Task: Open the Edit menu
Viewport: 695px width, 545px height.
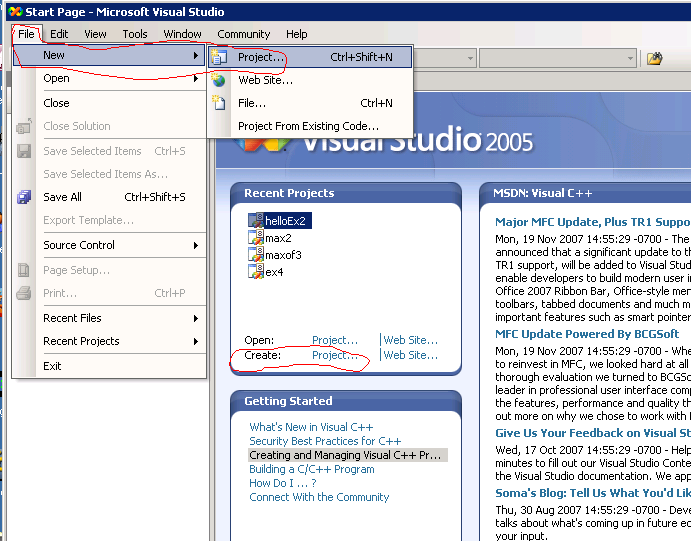Action: tap(59, 34)
